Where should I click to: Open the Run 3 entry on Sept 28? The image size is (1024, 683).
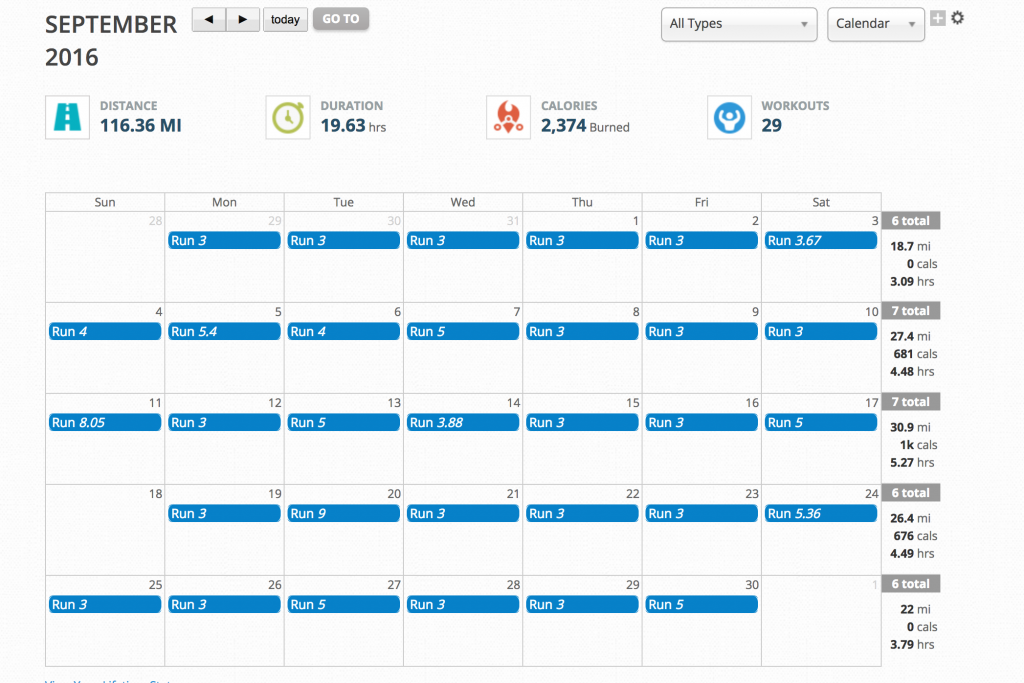pyautogui.click(x=462, y=605)
